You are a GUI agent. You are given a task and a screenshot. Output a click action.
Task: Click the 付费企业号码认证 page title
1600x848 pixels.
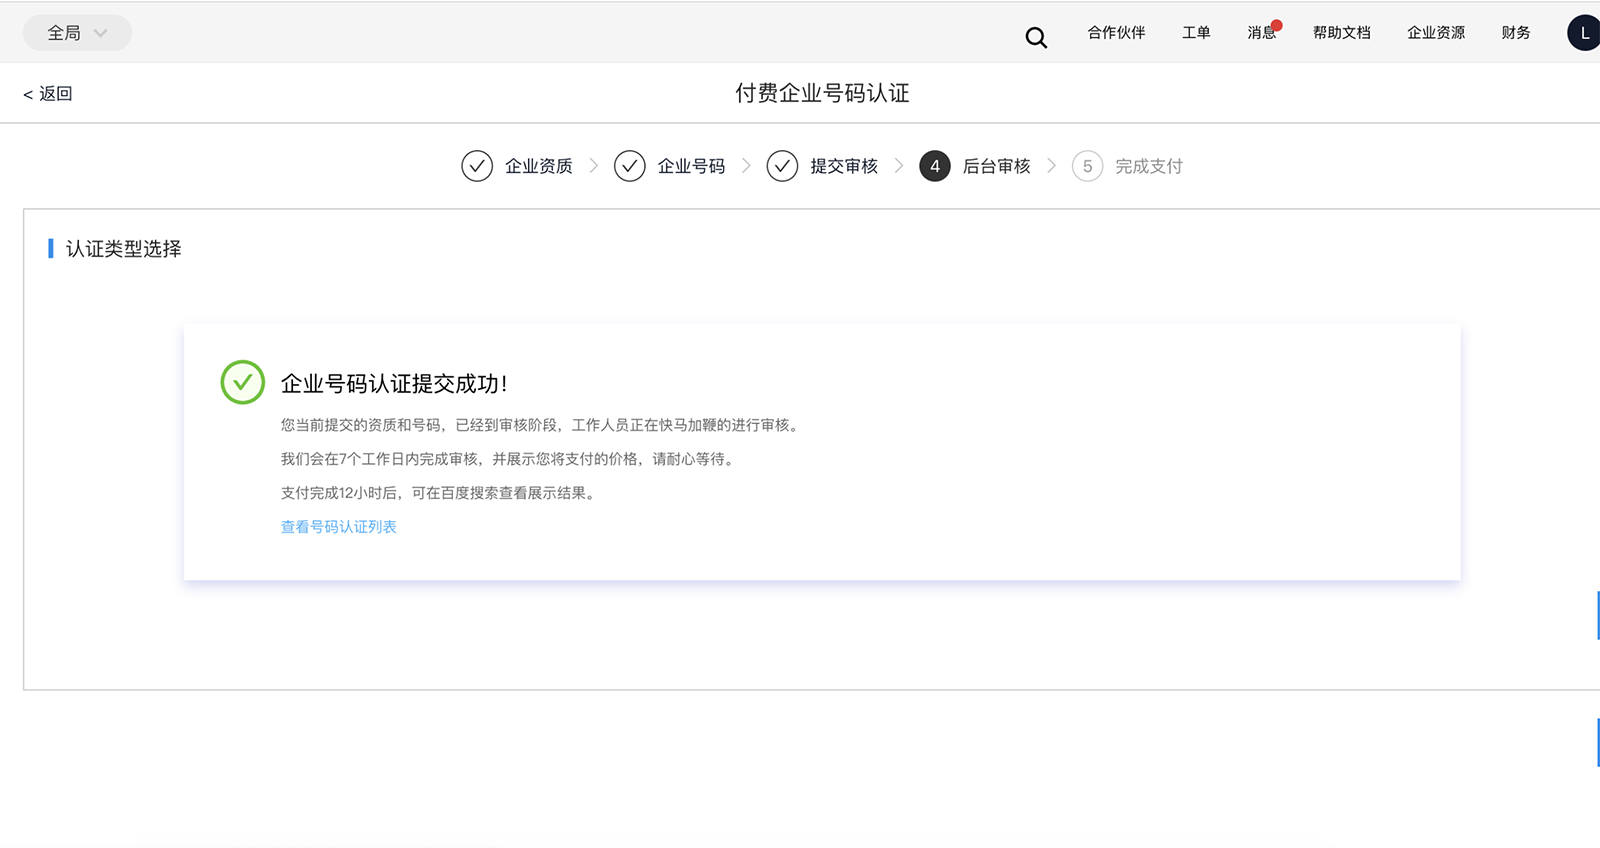pos(822,93)
